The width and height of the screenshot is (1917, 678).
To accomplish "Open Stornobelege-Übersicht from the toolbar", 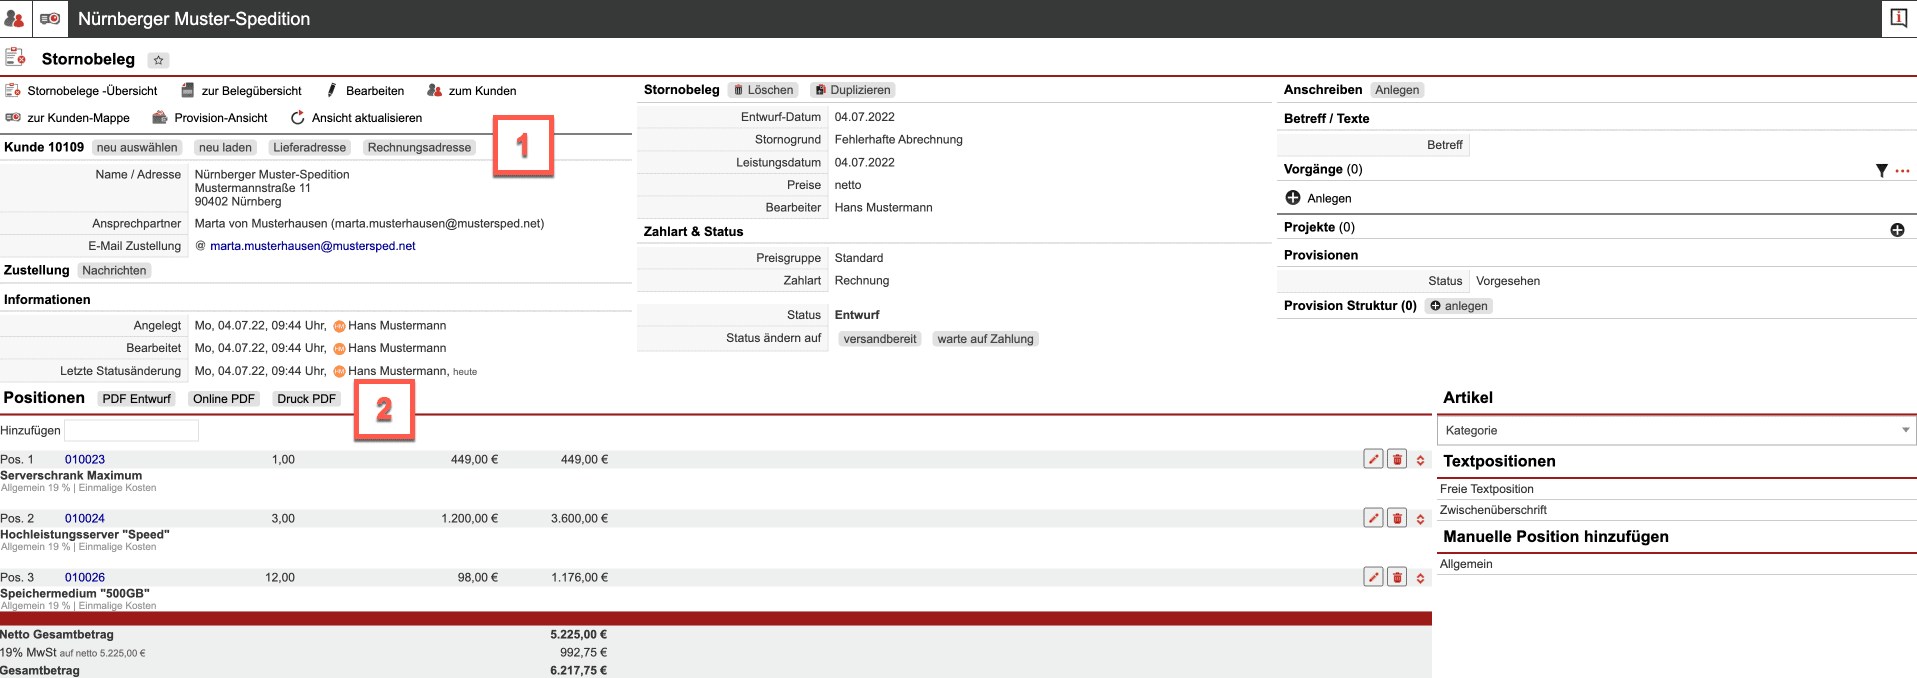I will coord(82,91).
